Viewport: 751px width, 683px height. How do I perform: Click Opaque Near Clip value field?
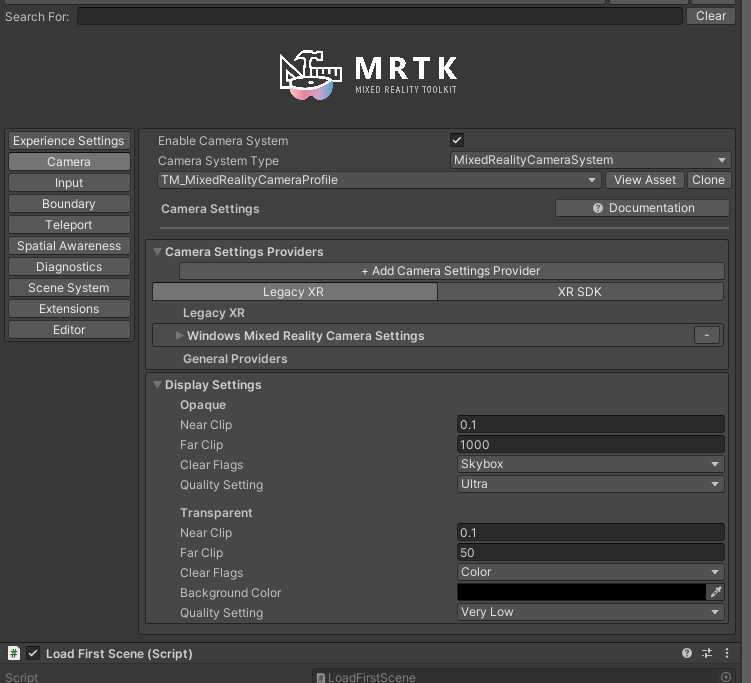click(x=591, y=425)
